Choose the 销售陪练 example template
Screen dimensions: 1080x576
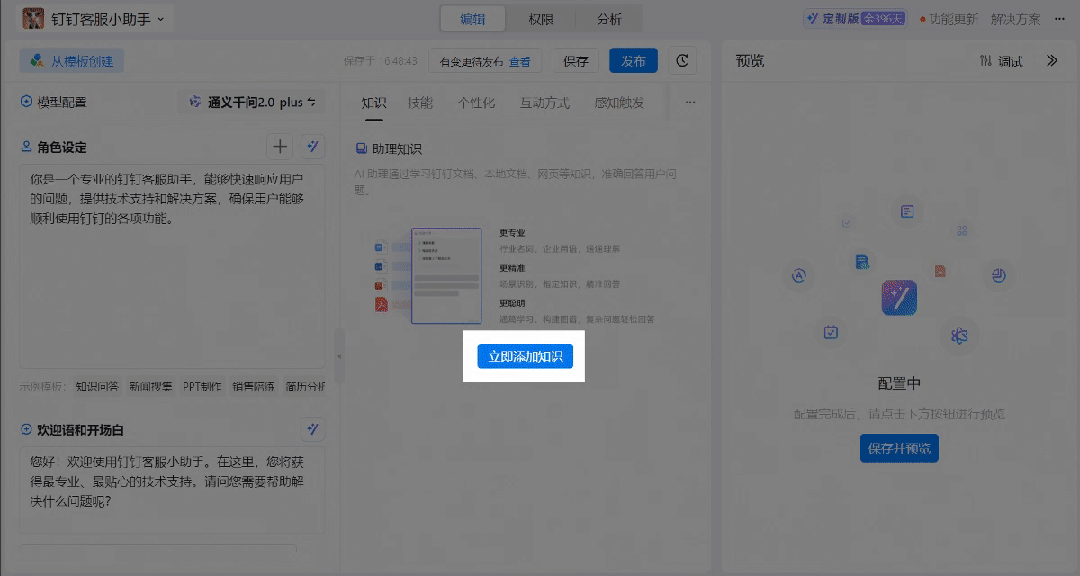pos(253,387)
